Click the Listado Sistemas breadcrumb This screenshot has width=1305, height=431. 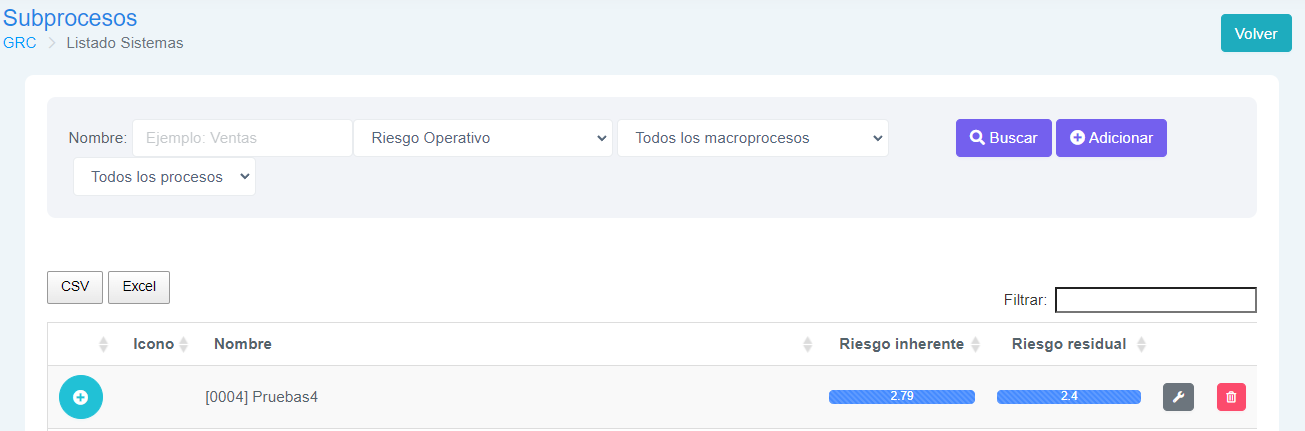(x=125, y=43)
